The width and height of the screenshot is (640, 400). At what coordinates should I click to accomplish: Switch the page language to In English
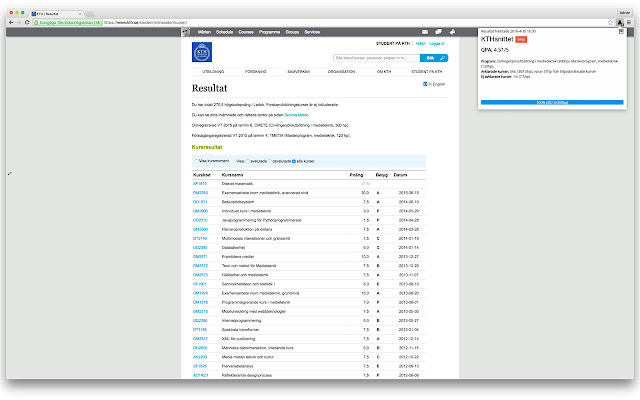[x=434, y=84]
